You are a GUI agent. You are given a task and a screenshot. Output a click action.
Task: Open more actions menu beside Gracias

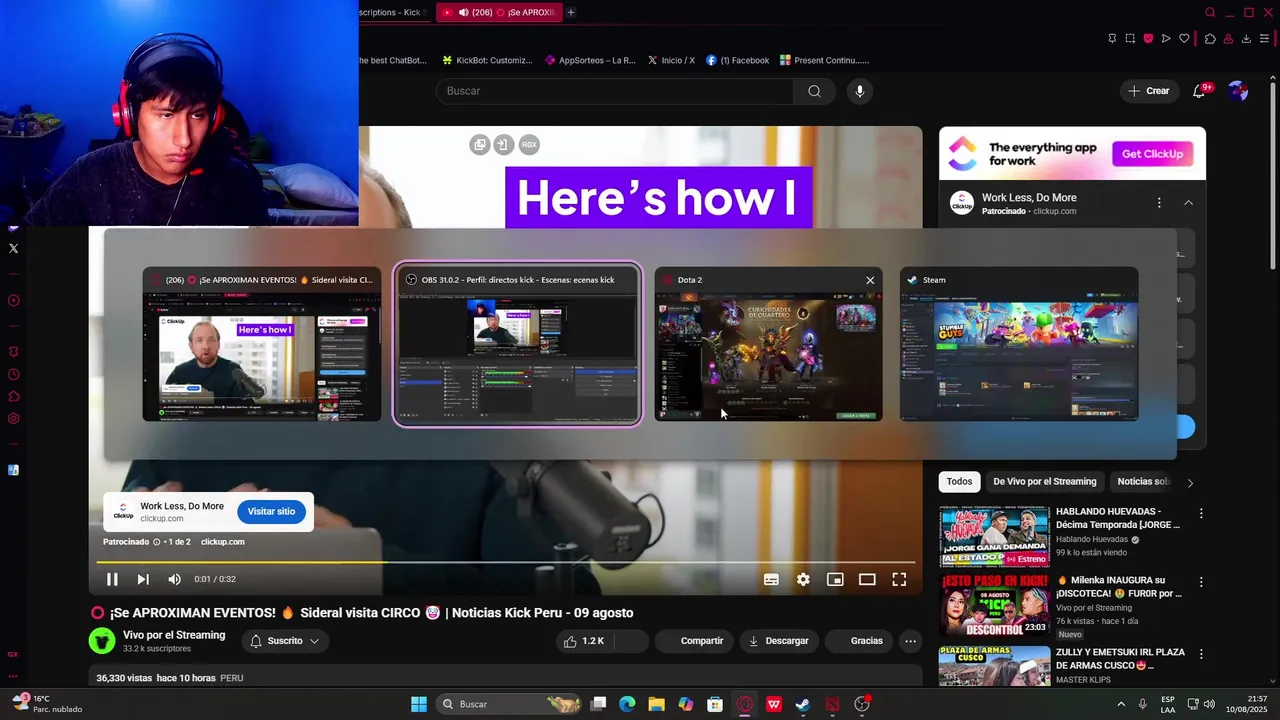[x=910, y=641]
